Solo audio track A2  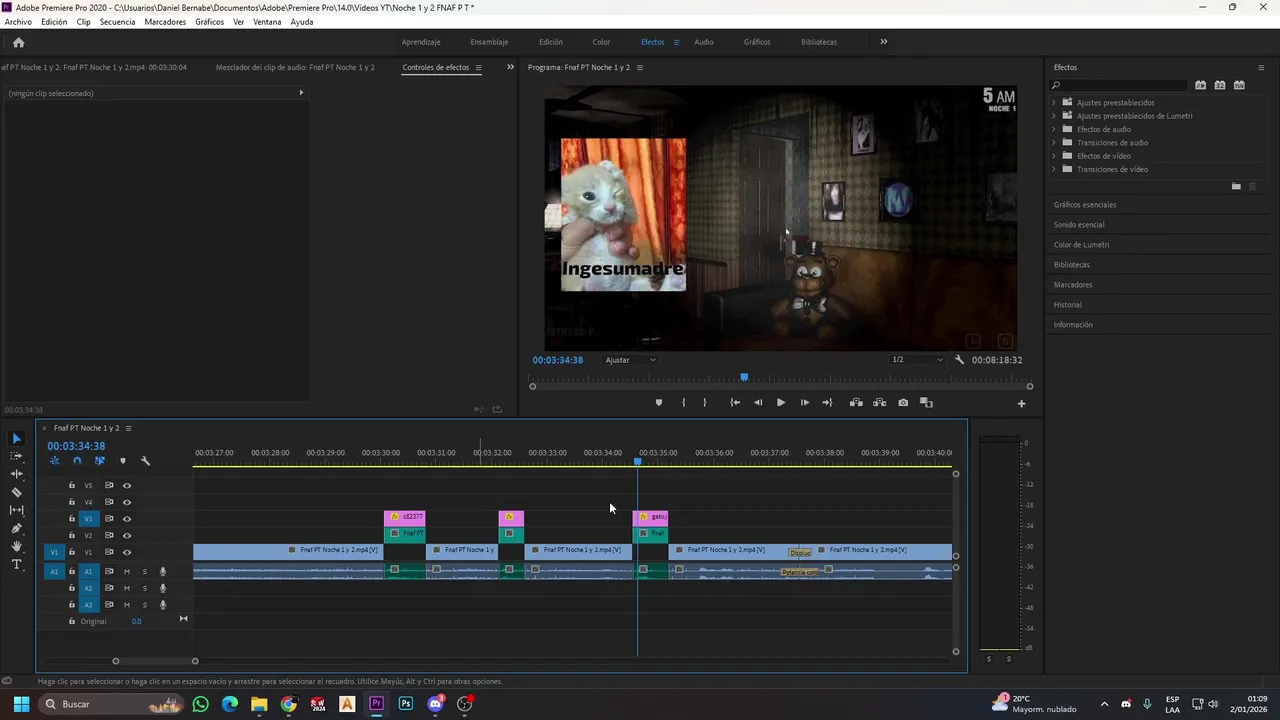point(144,588)
